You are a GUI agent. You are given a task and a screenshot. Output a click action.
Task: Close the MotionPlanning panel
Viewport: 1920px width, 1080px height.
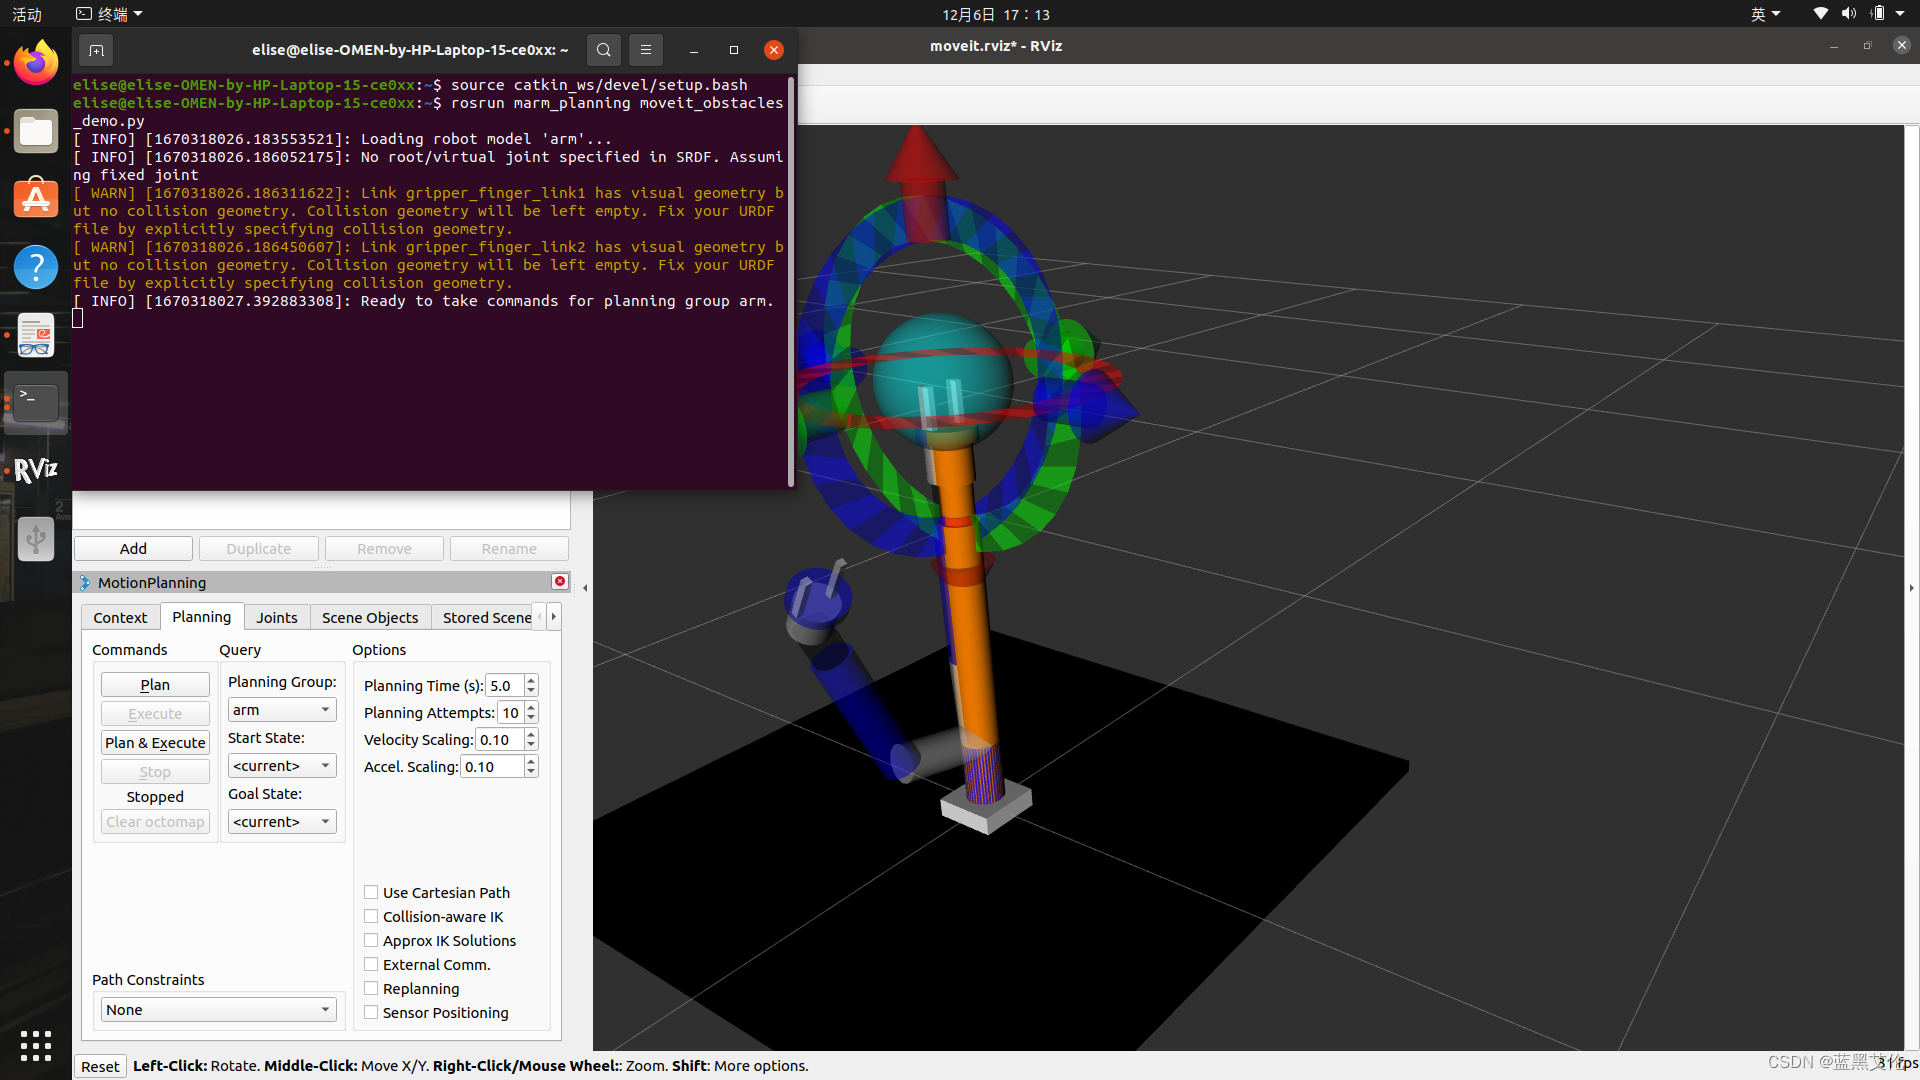560,581
